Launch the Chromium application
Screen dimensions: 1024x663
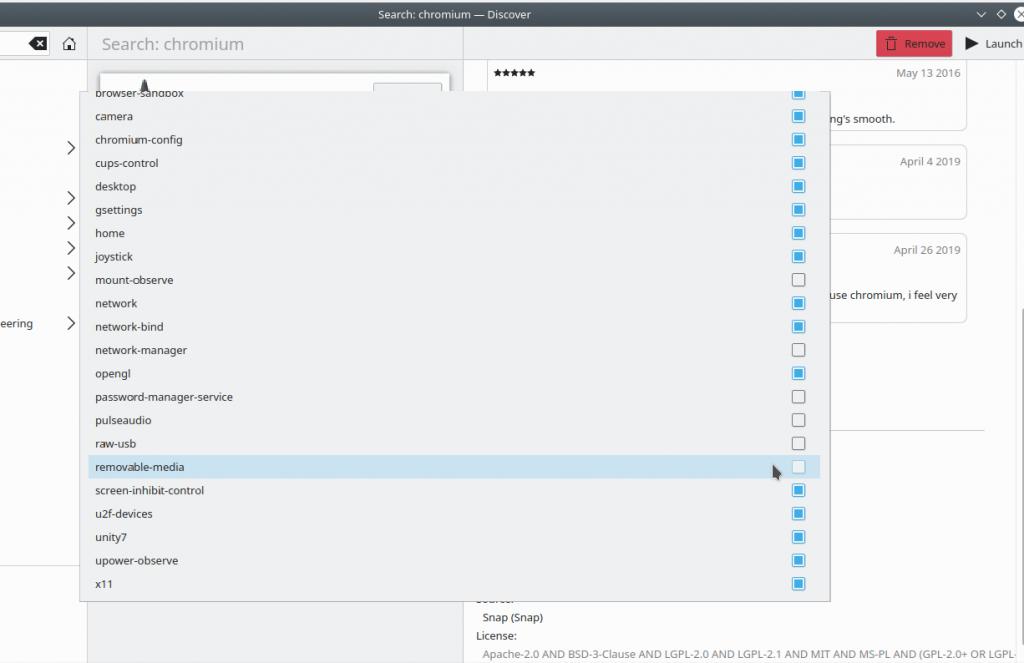pyautogui.click(x=993, y=44)
